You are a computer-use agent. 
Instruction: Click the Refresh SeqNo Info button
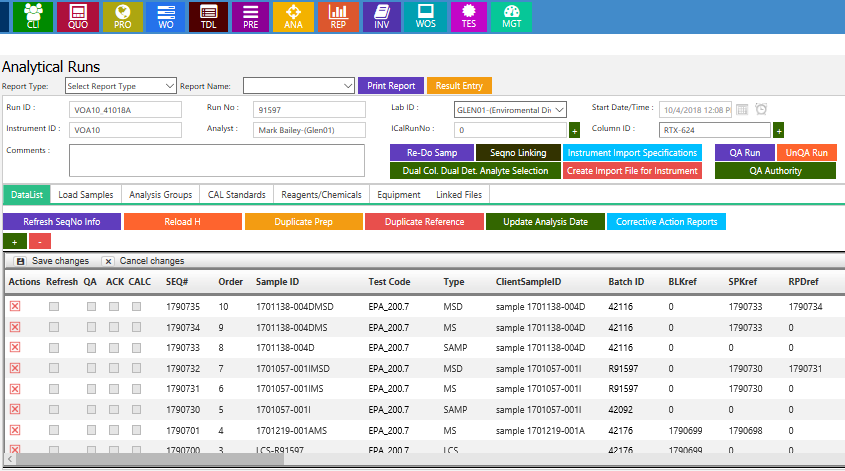tap(62, 221)
